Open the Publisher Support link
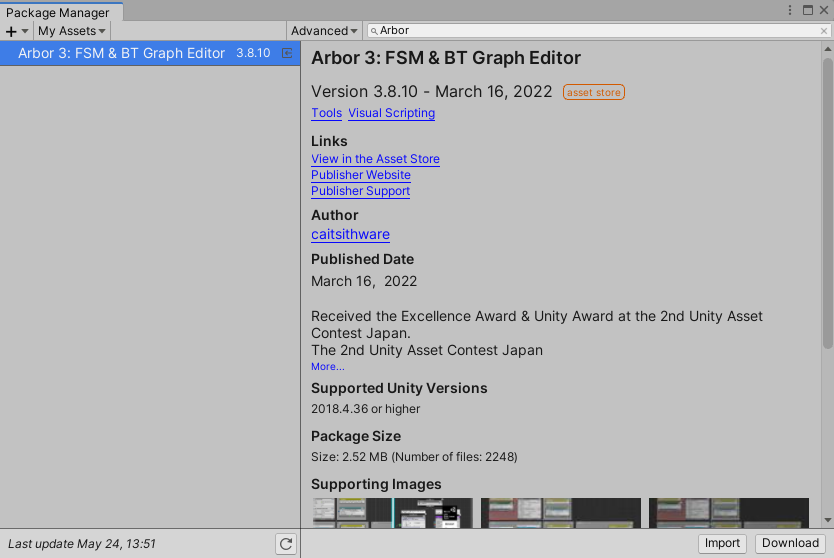Viewport: 834px width, 558px height. [x=360, y=191]
